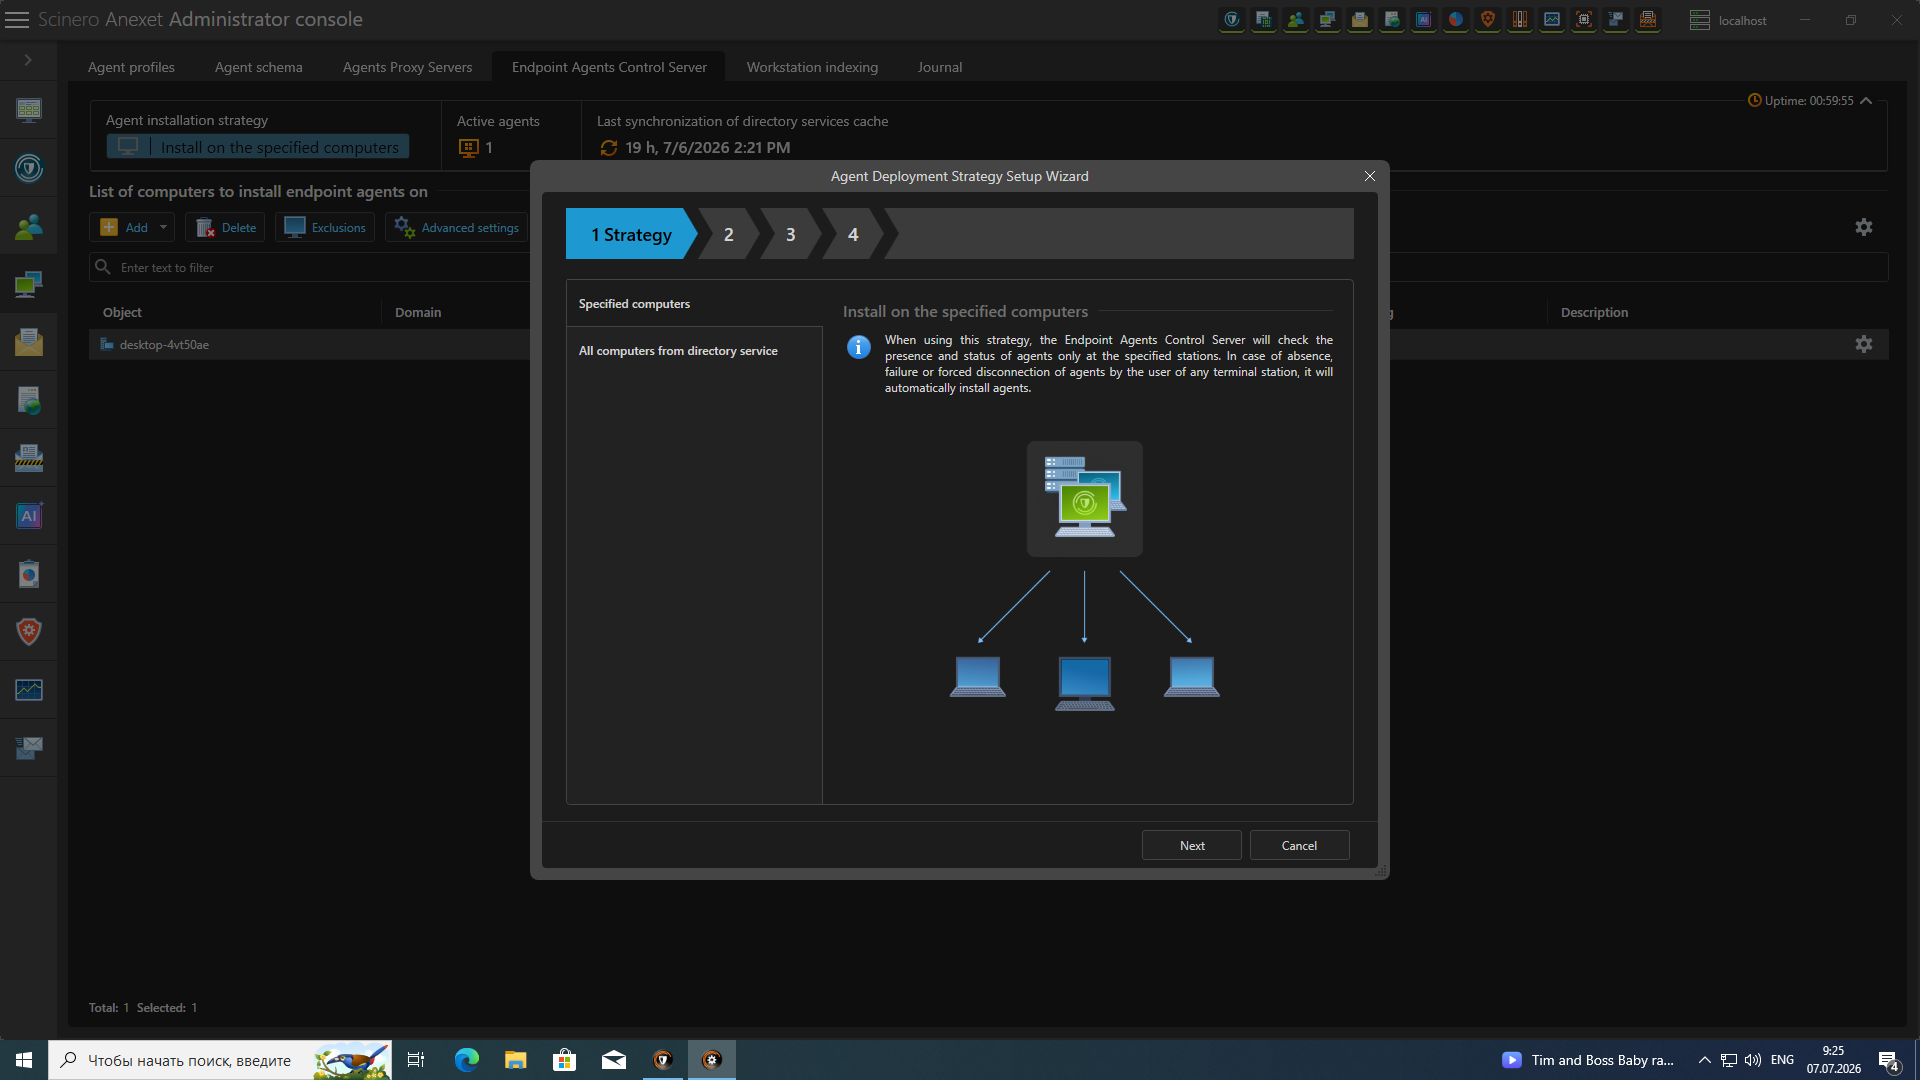Click wizard step 2
Screen dimensions: 1920x1080
pos(729,234)
